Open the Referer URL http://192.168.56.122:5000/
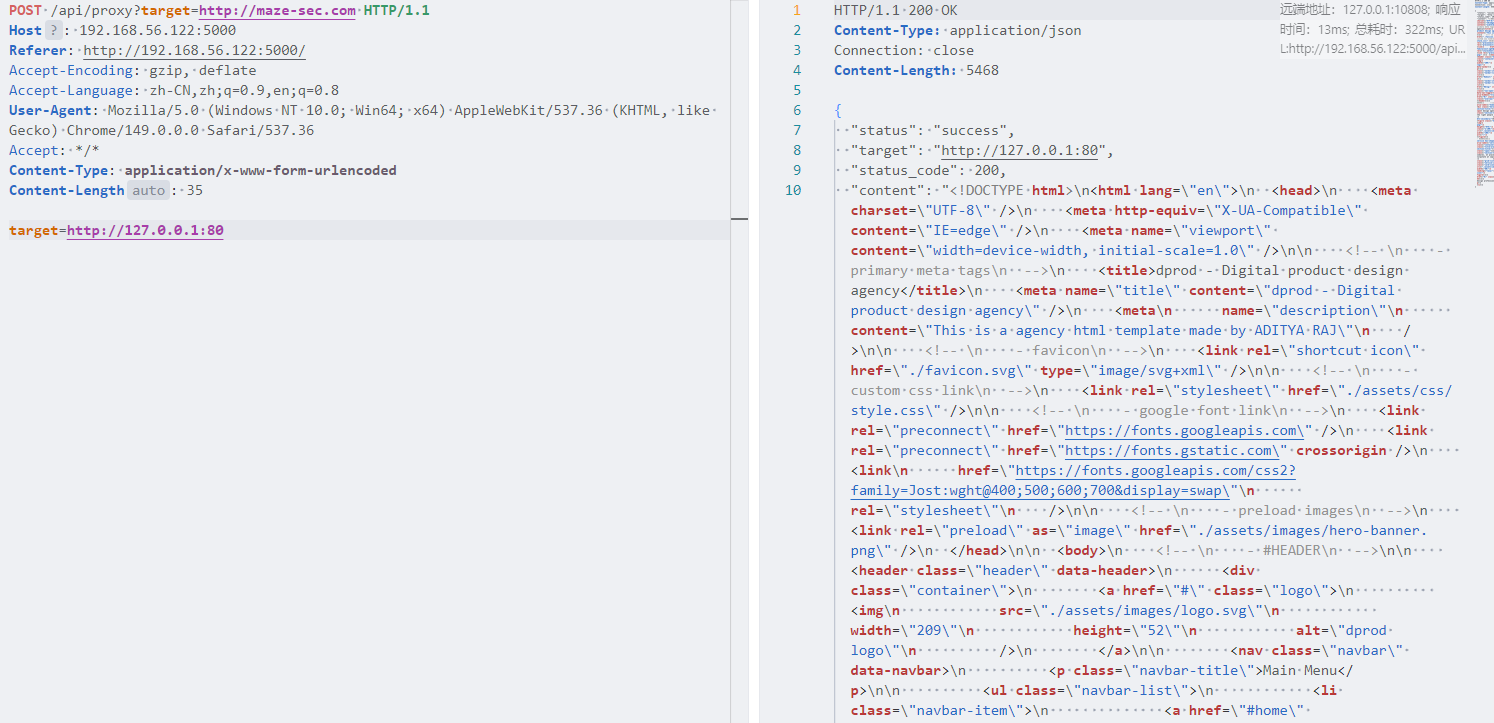This screenshot has height=723, width=1494. pyautogui.click(x=194, y=50)
